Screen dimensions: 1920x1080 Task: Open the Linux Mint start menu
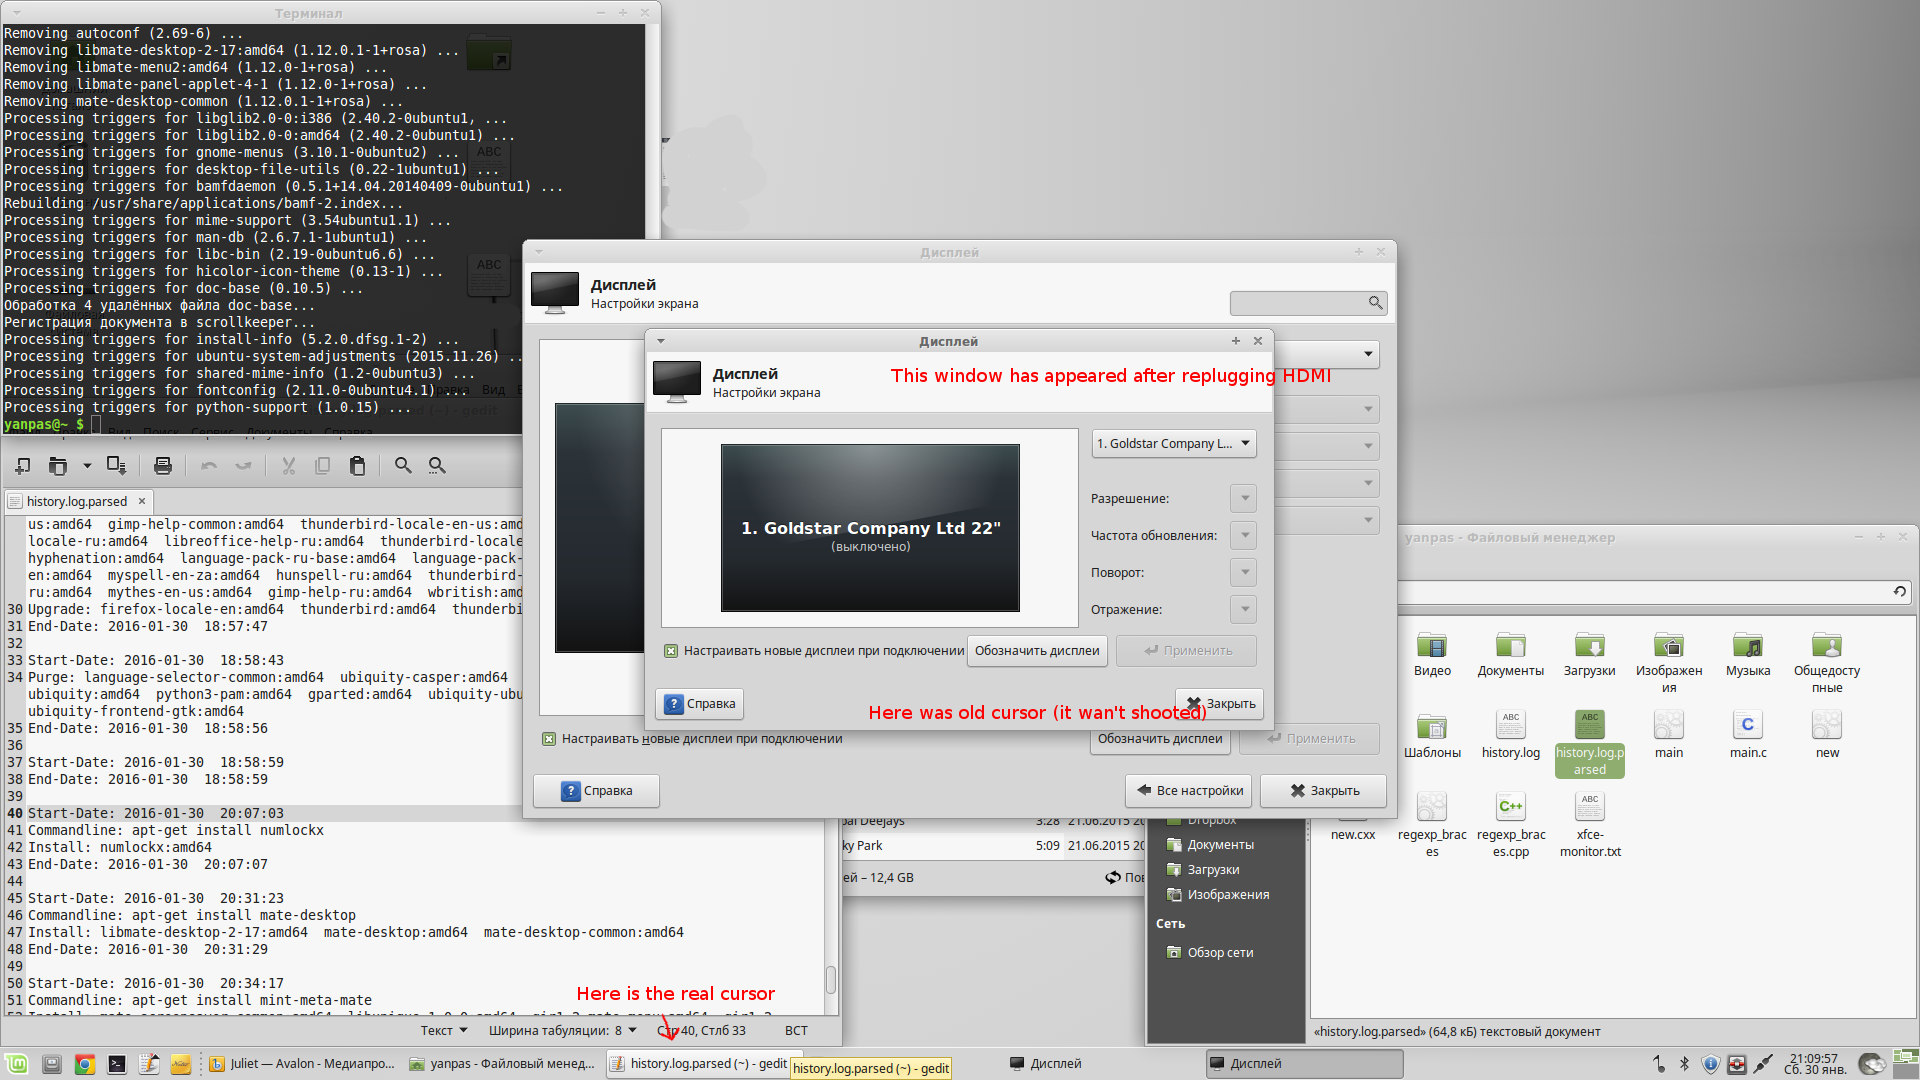(16, 1064)
